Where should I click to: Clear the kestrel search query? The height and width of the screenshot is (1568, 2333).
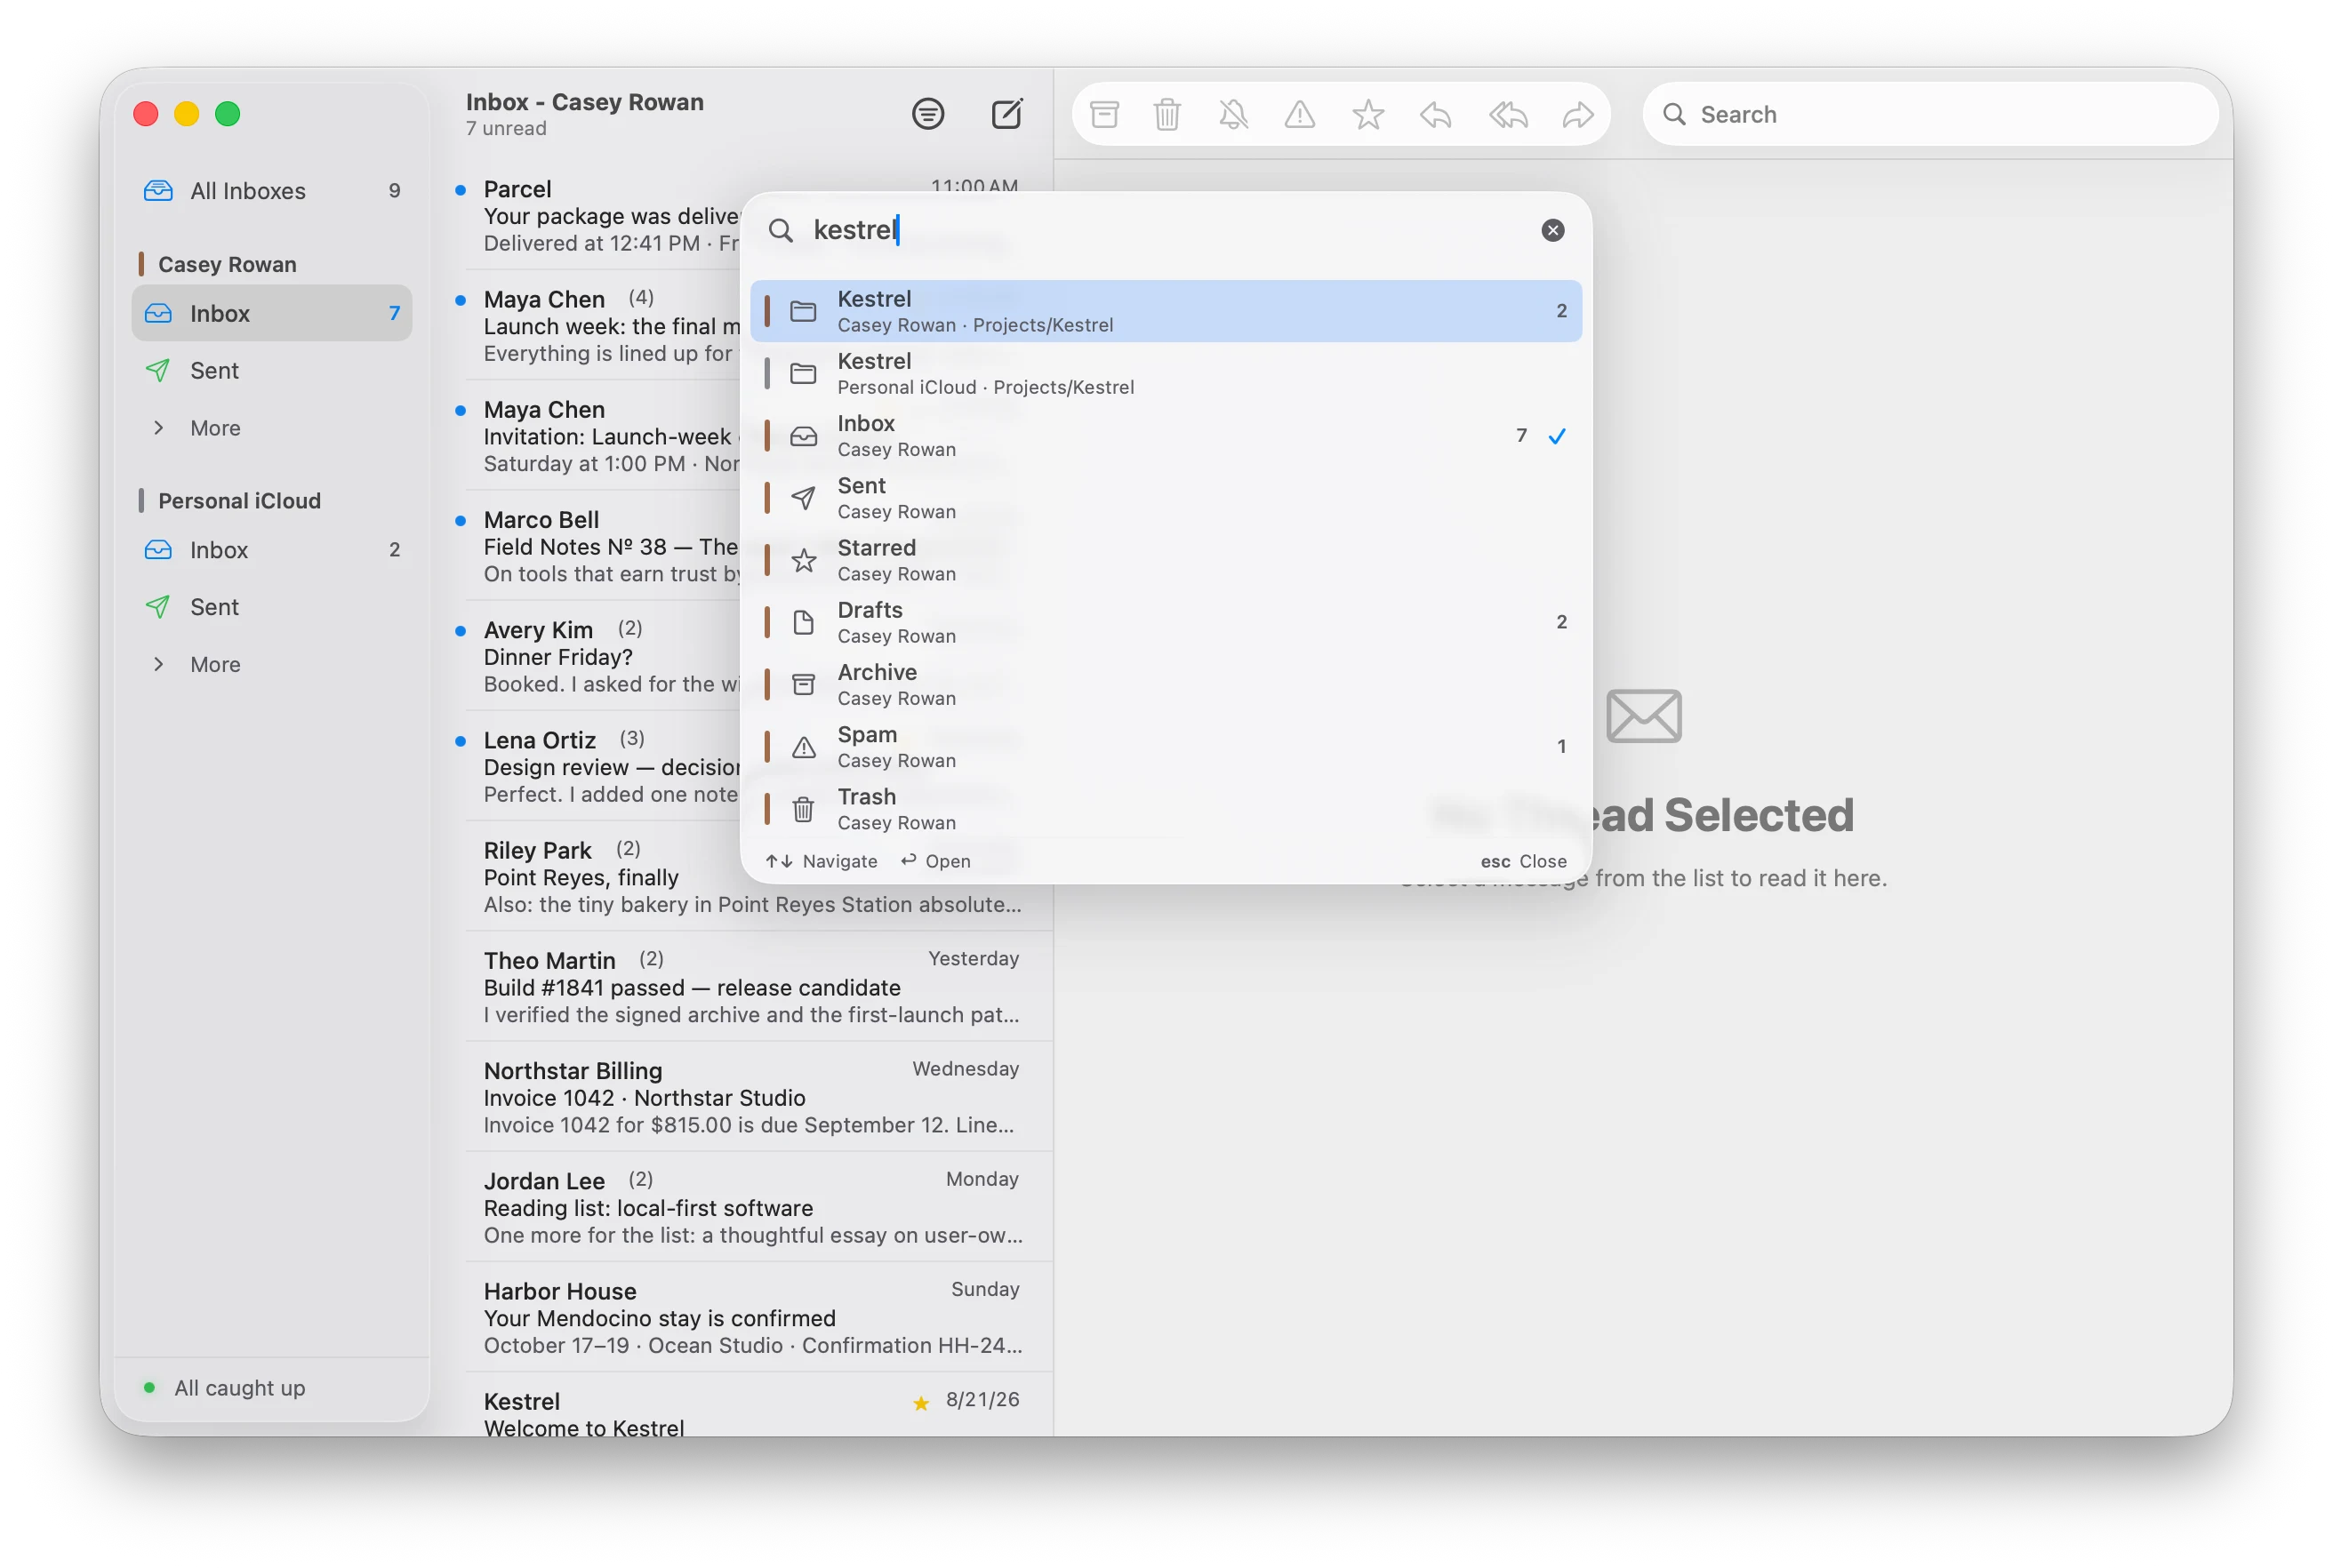click(1552, 230)
